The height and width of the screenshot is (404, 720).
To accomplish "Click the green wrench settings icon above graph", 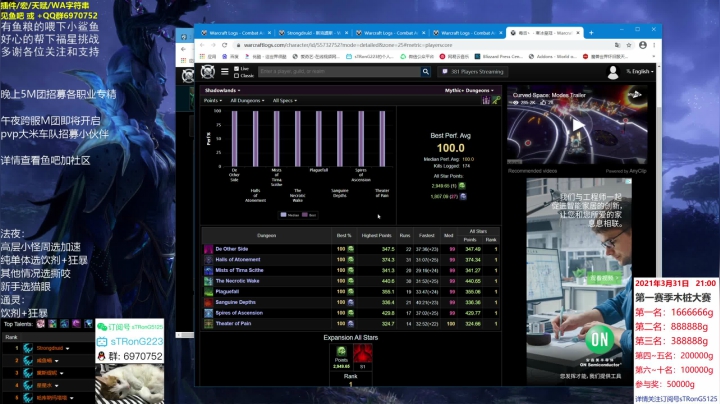I will click(x=496, y=100).
